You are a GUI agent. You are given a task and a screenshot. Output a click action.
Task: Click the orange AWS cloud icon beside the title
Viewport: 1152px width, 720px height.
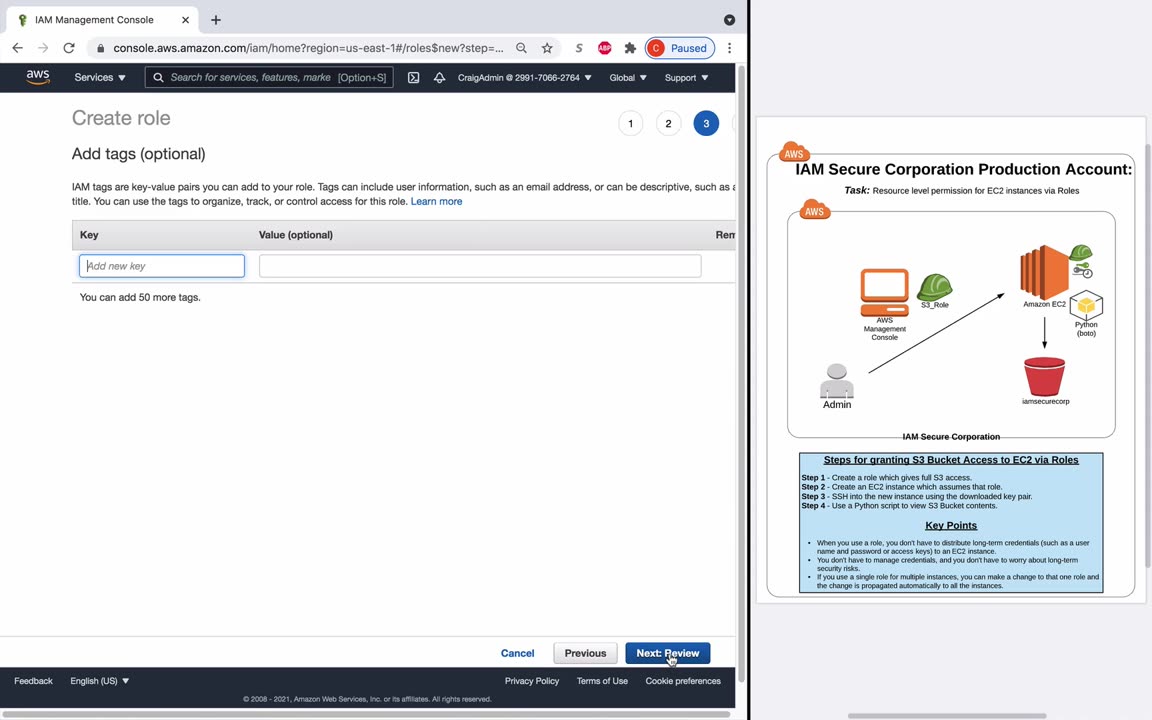point(793,151)
